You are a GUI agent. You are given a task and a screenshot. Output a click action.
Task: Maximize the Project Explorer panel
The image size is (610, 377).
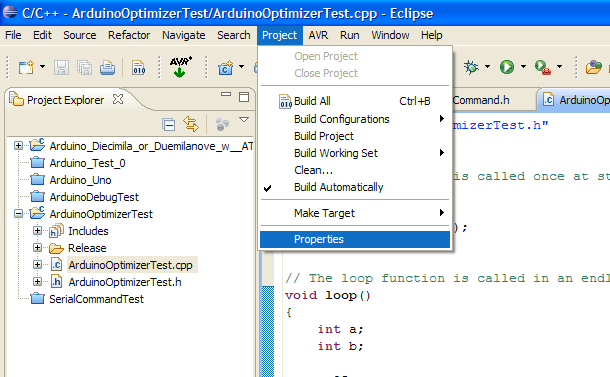coord(244,97)
